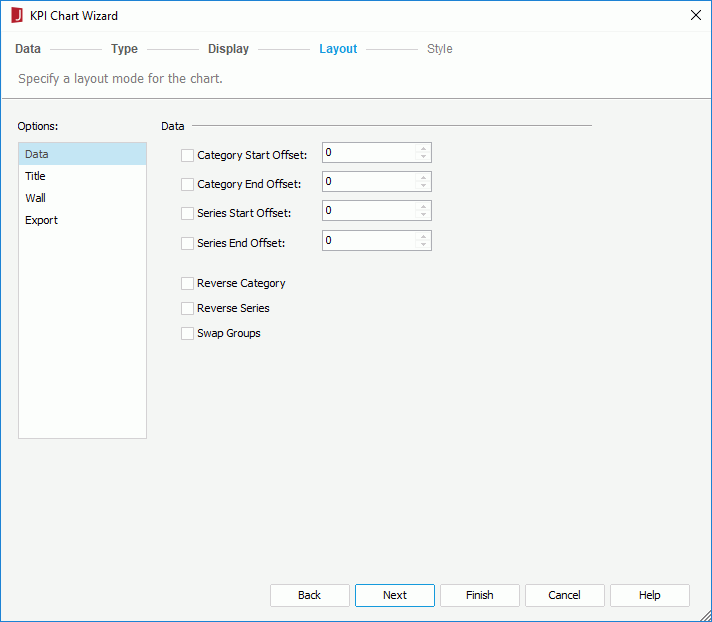Decrease Category End Offset with down arrow
712x622 pixels.
pyautogui.click(x=423, y=186)
